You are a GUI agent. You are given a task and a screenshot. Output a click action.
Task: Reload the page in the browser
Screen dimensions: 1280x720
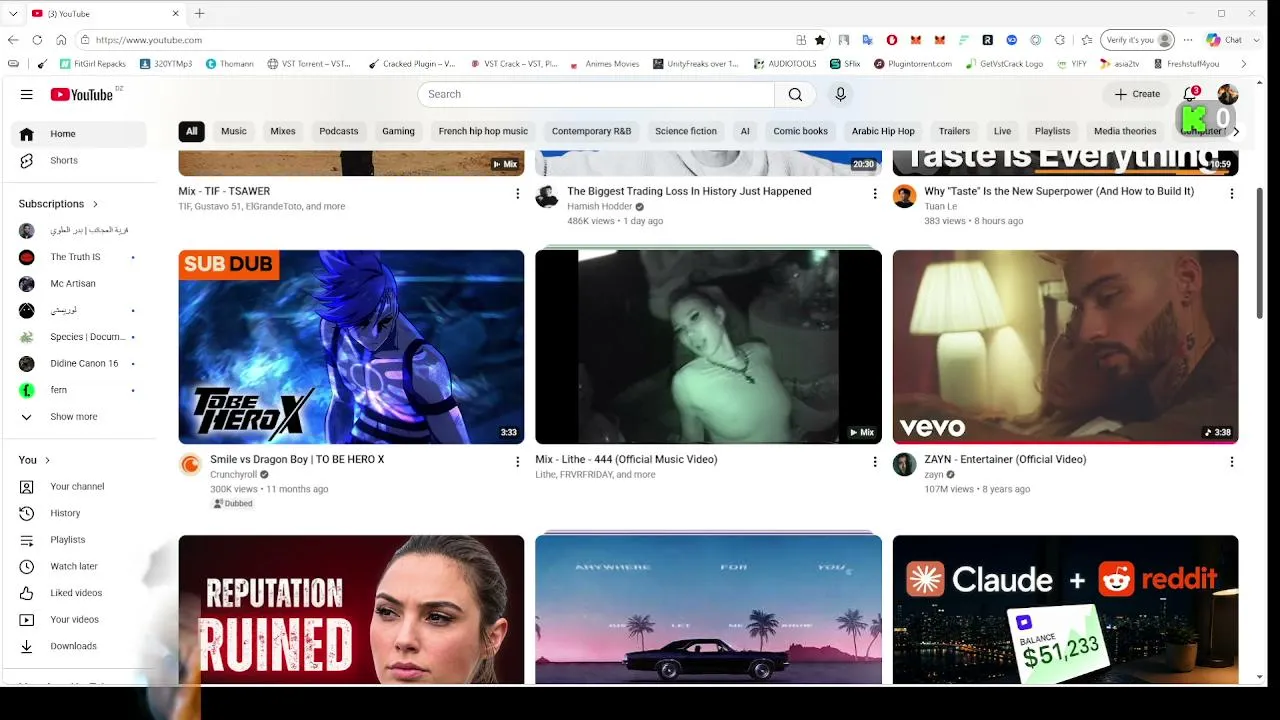click(x=37, y=40)
